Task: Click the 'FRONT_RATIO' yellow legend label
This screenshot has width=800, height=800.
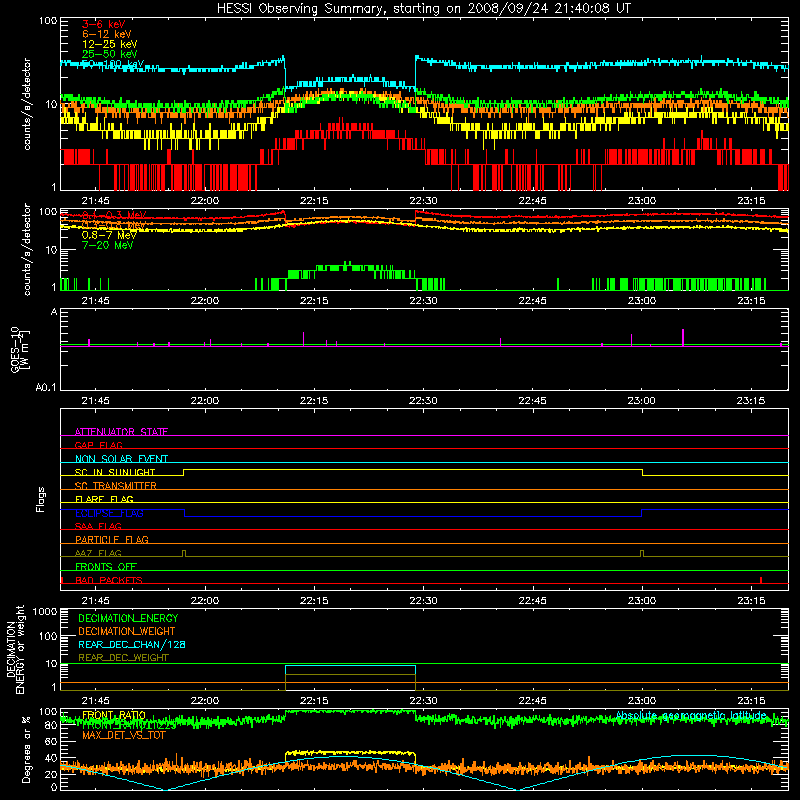Action: pyautogui.click(x=114, y=715)
